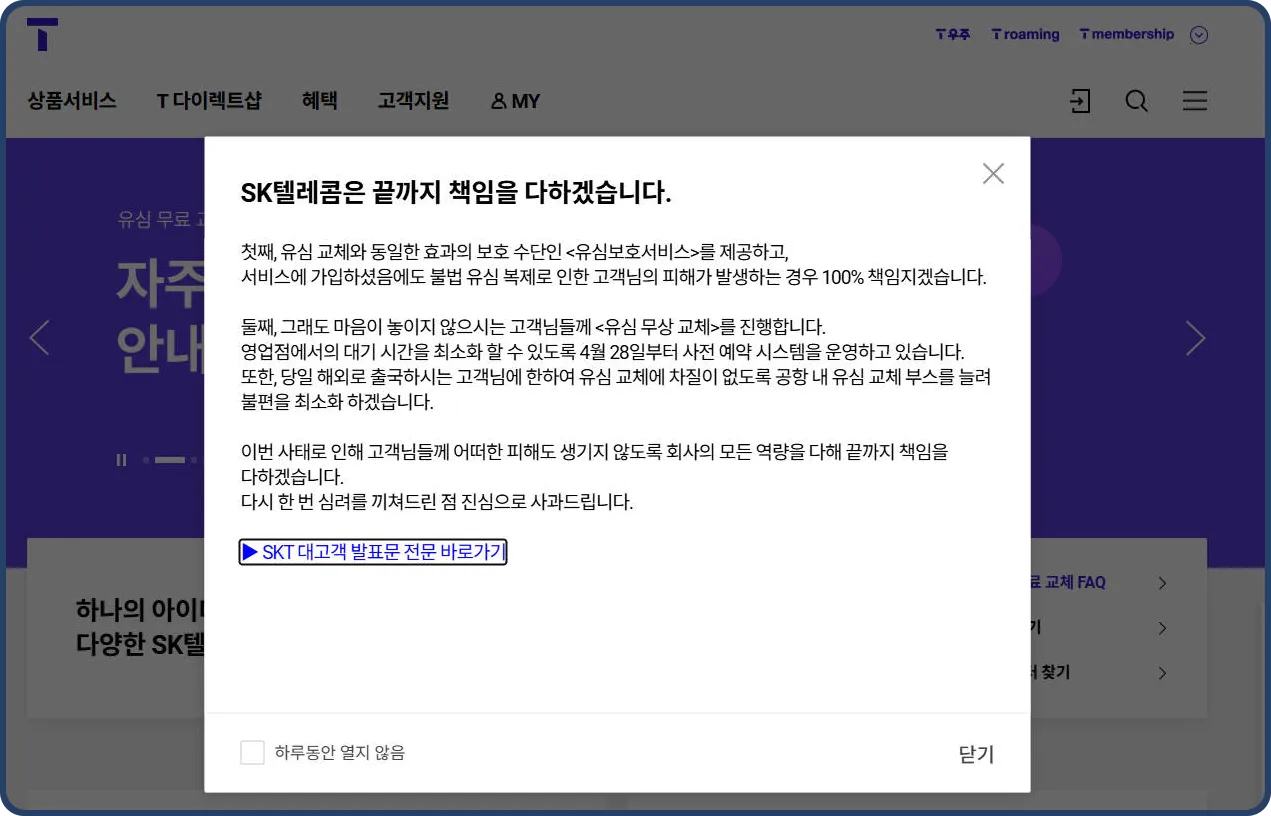Open the hamburger menu icon
This screenshot has width=1271, height=816.
1195,101
